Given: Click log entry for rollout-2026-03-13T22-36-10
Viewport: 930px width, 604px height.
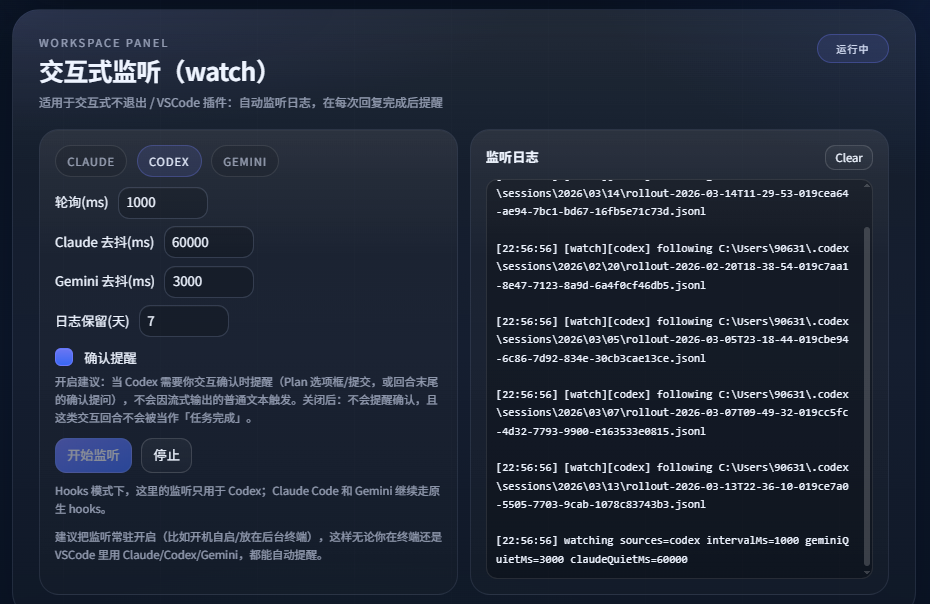Looking at the screenshot, I should pos(672,486).
